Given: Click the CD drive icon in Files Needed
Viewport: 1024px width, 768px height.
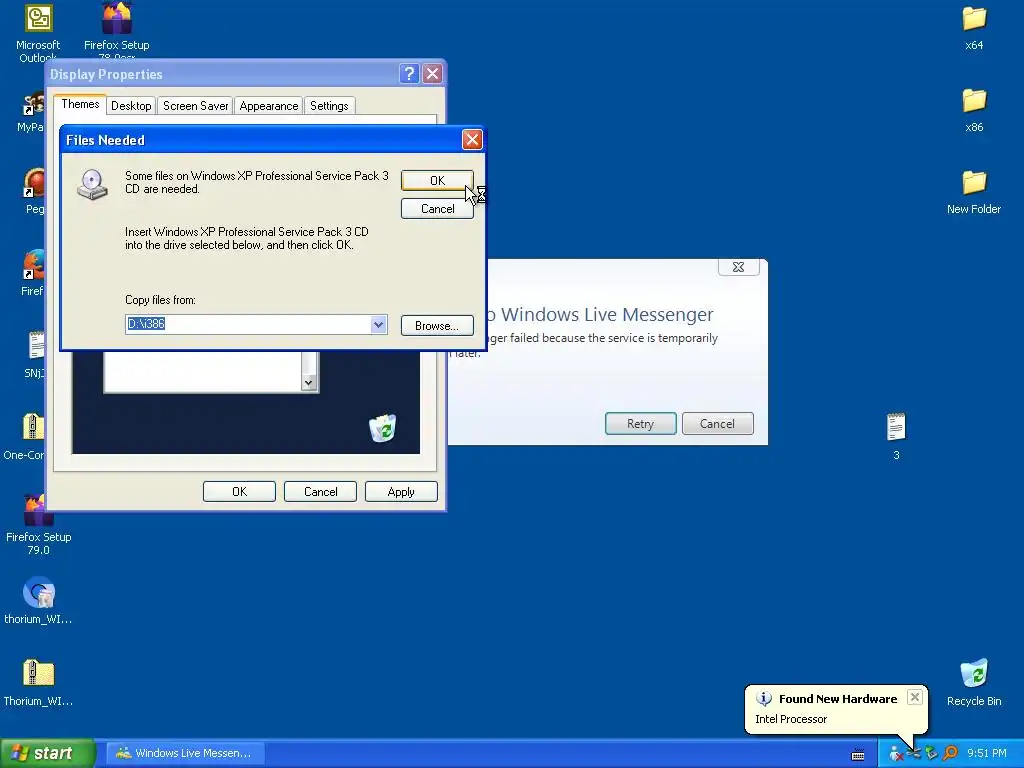Looking at the screenshot, I should tap(93, 185).
